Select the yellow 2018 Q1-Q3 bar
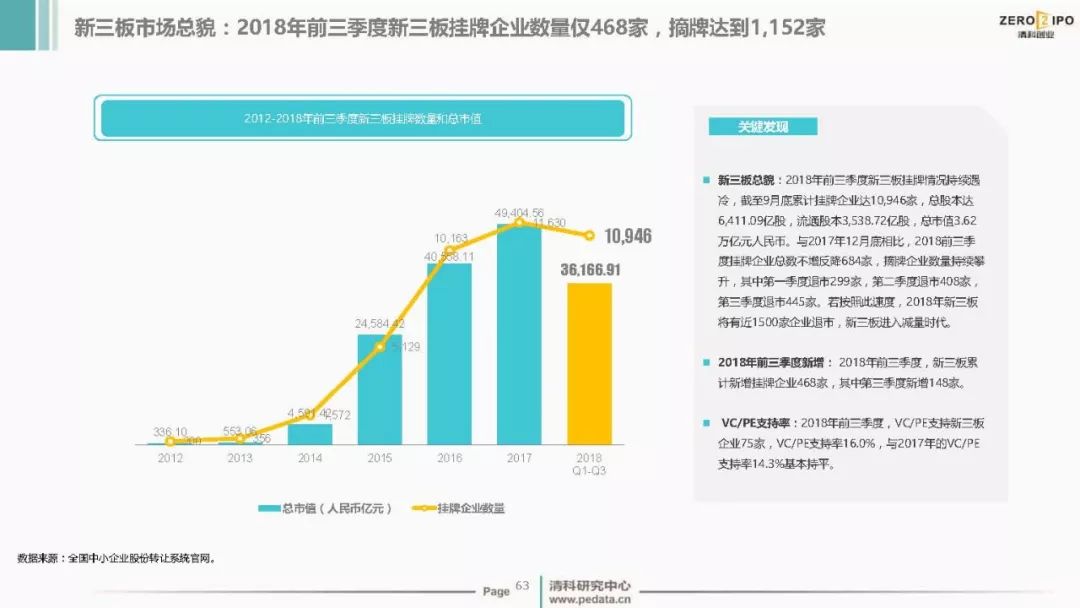The width and height of the screenshot is (1080, 608). (x=588, y=363)
